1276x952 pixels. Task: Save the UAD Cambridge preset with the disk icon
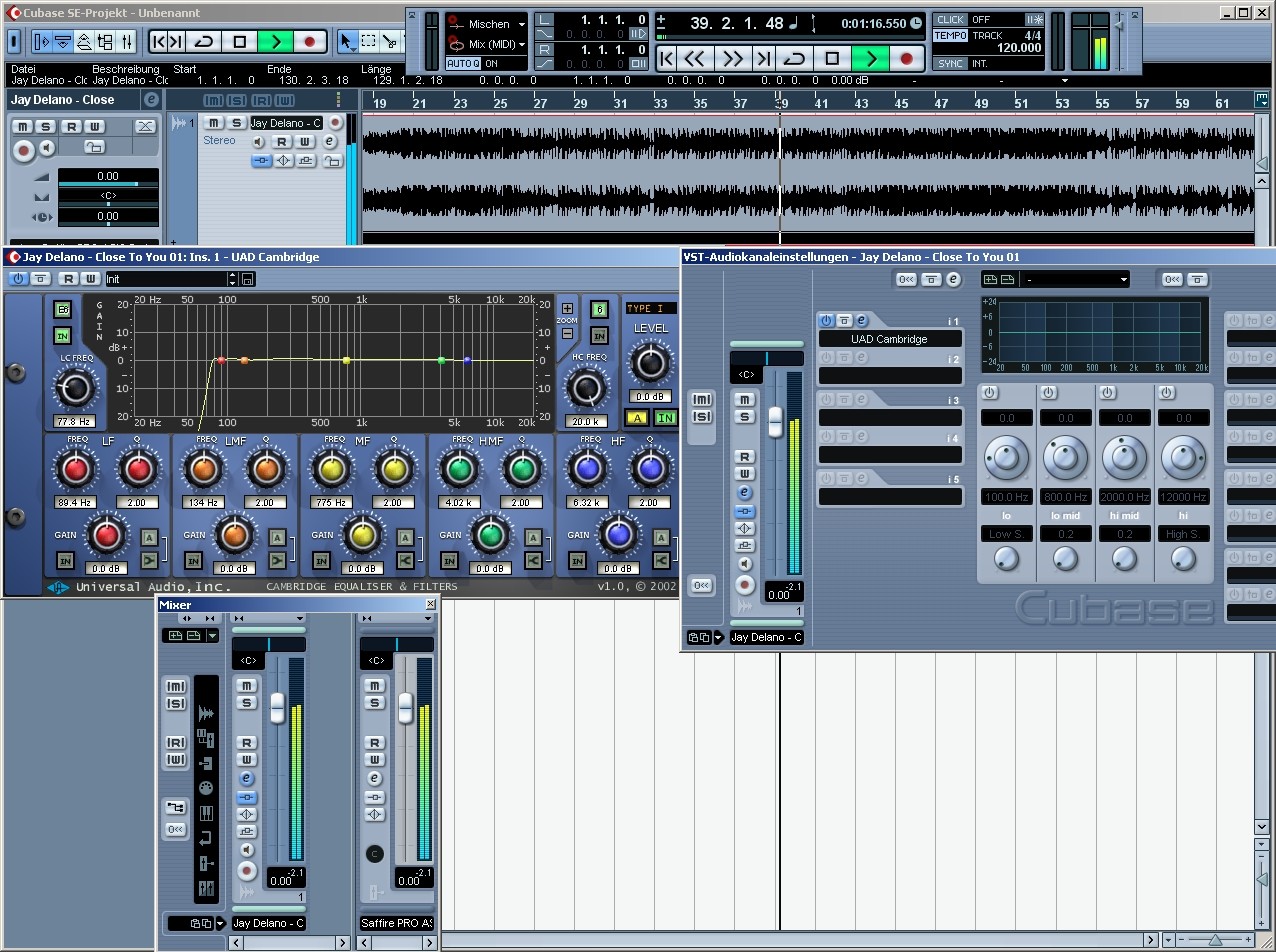click(x=248, y=279)
